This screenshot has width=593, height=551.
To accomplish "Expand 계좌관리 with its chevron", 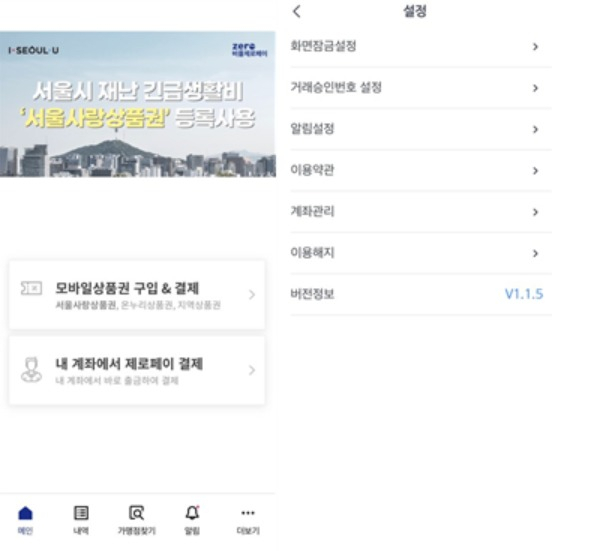I will (535, 212).
